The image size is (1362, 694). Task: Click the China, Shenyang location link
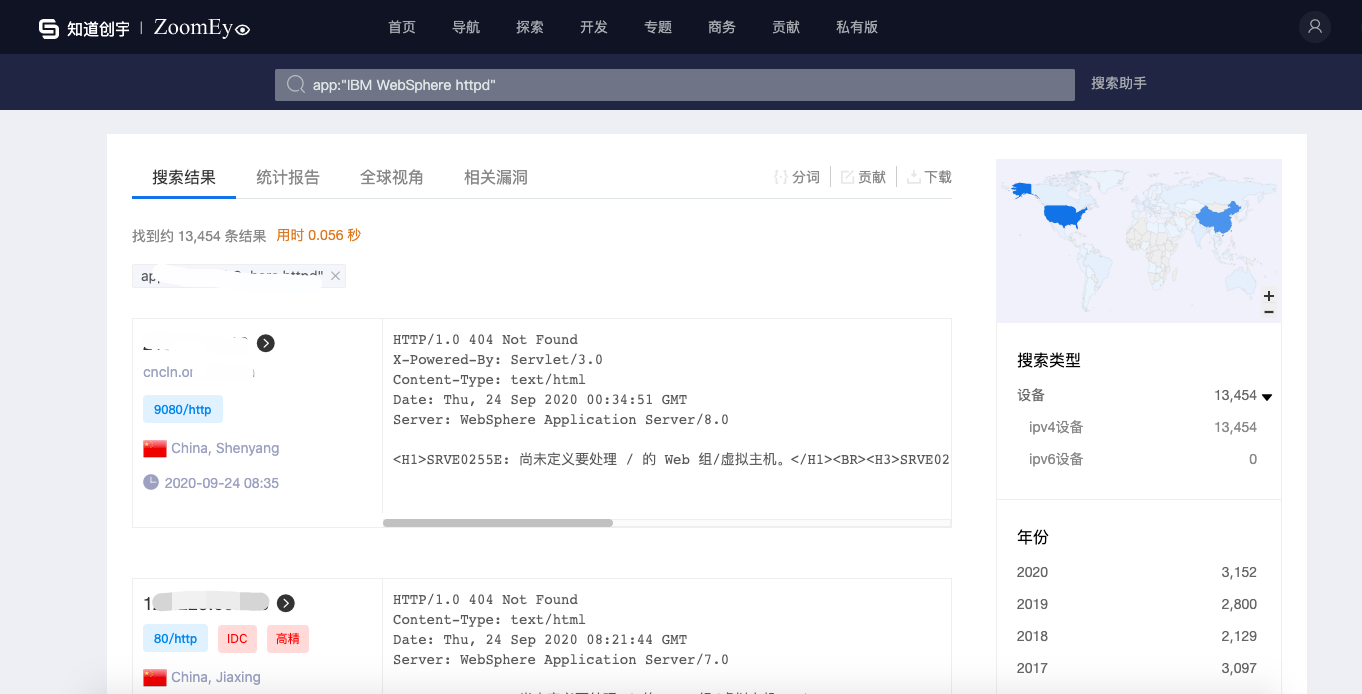(x=225, y=448)
